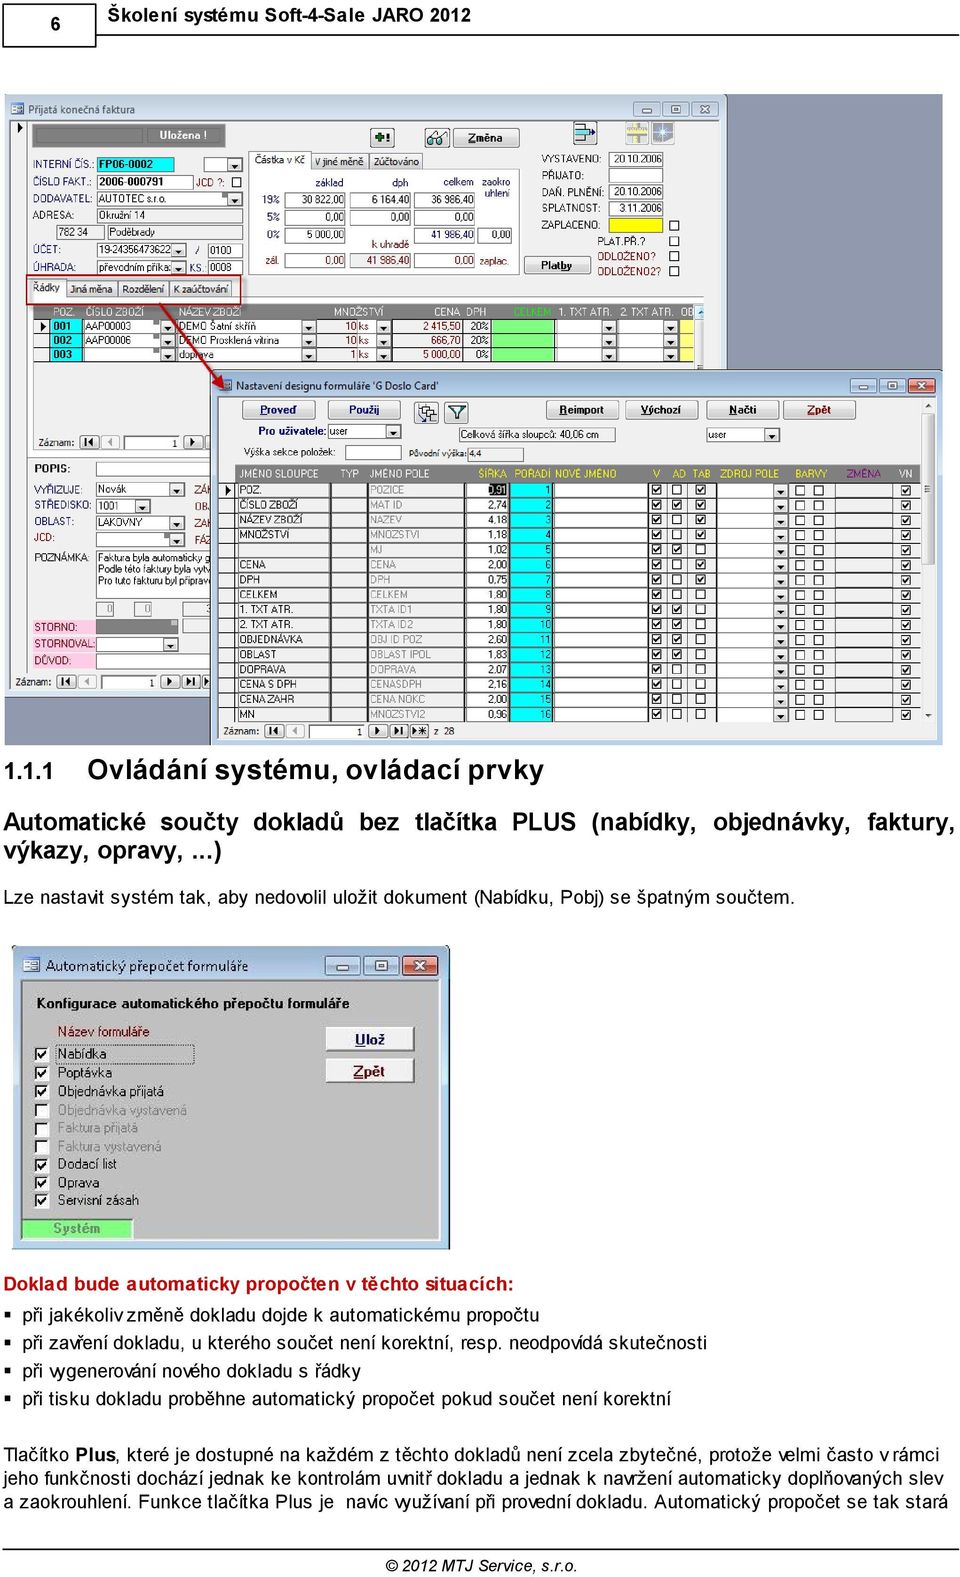Open ZDROJ POLE dropdown in POZ. row
The width and height of the screenshot is (960, 1577).
pos(780,491)
